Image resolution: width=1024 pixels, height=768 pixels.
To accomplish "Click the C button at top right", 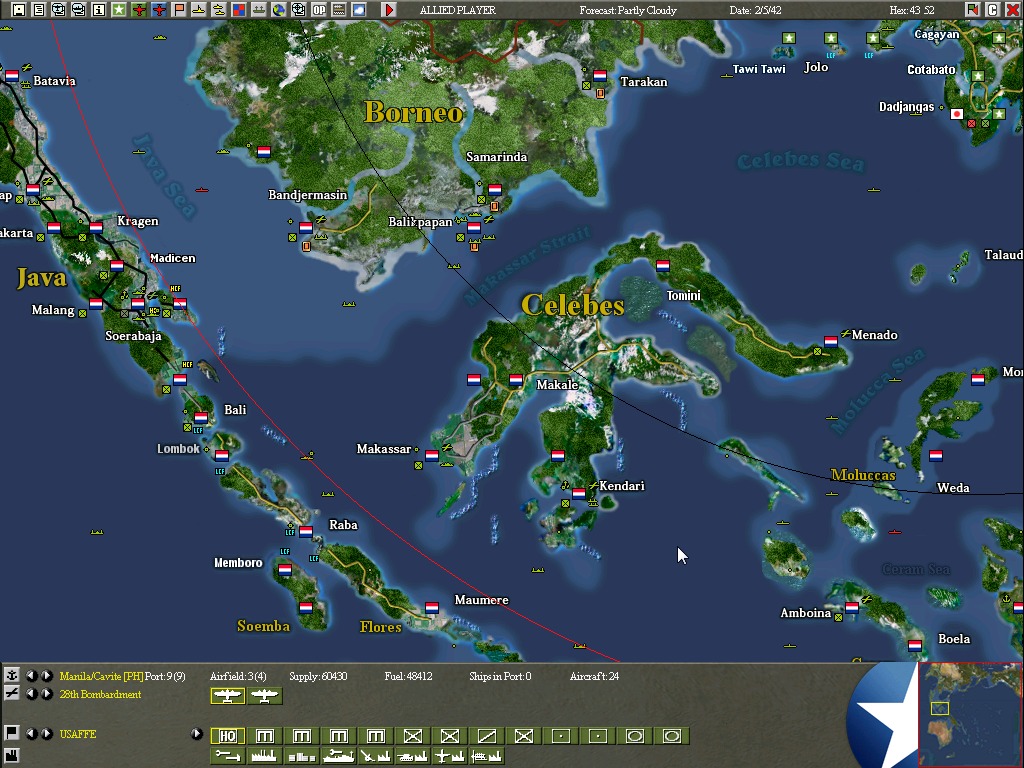I will click(992, 10).
